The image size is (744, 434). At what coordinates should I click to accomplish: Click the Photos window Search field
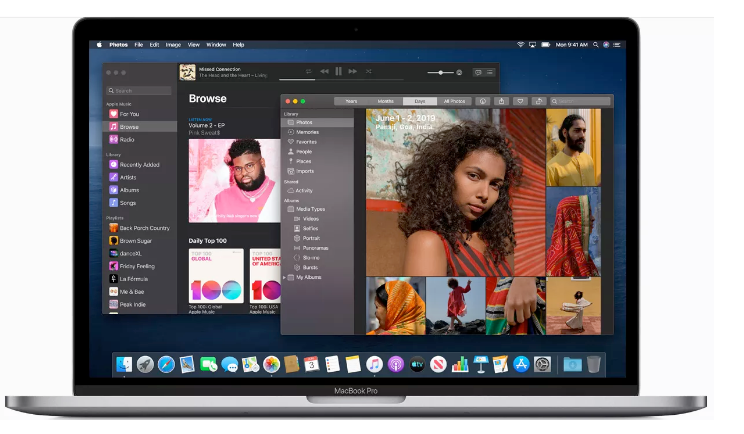[580, 101]
